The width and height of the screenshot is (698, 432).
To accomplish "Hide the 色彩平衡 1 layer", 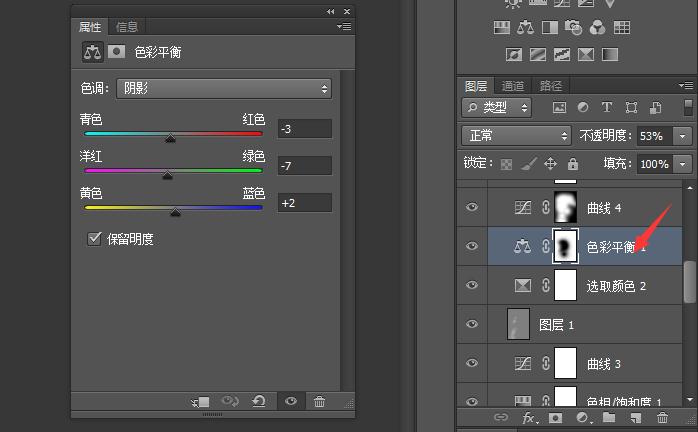I will point(472,246).
